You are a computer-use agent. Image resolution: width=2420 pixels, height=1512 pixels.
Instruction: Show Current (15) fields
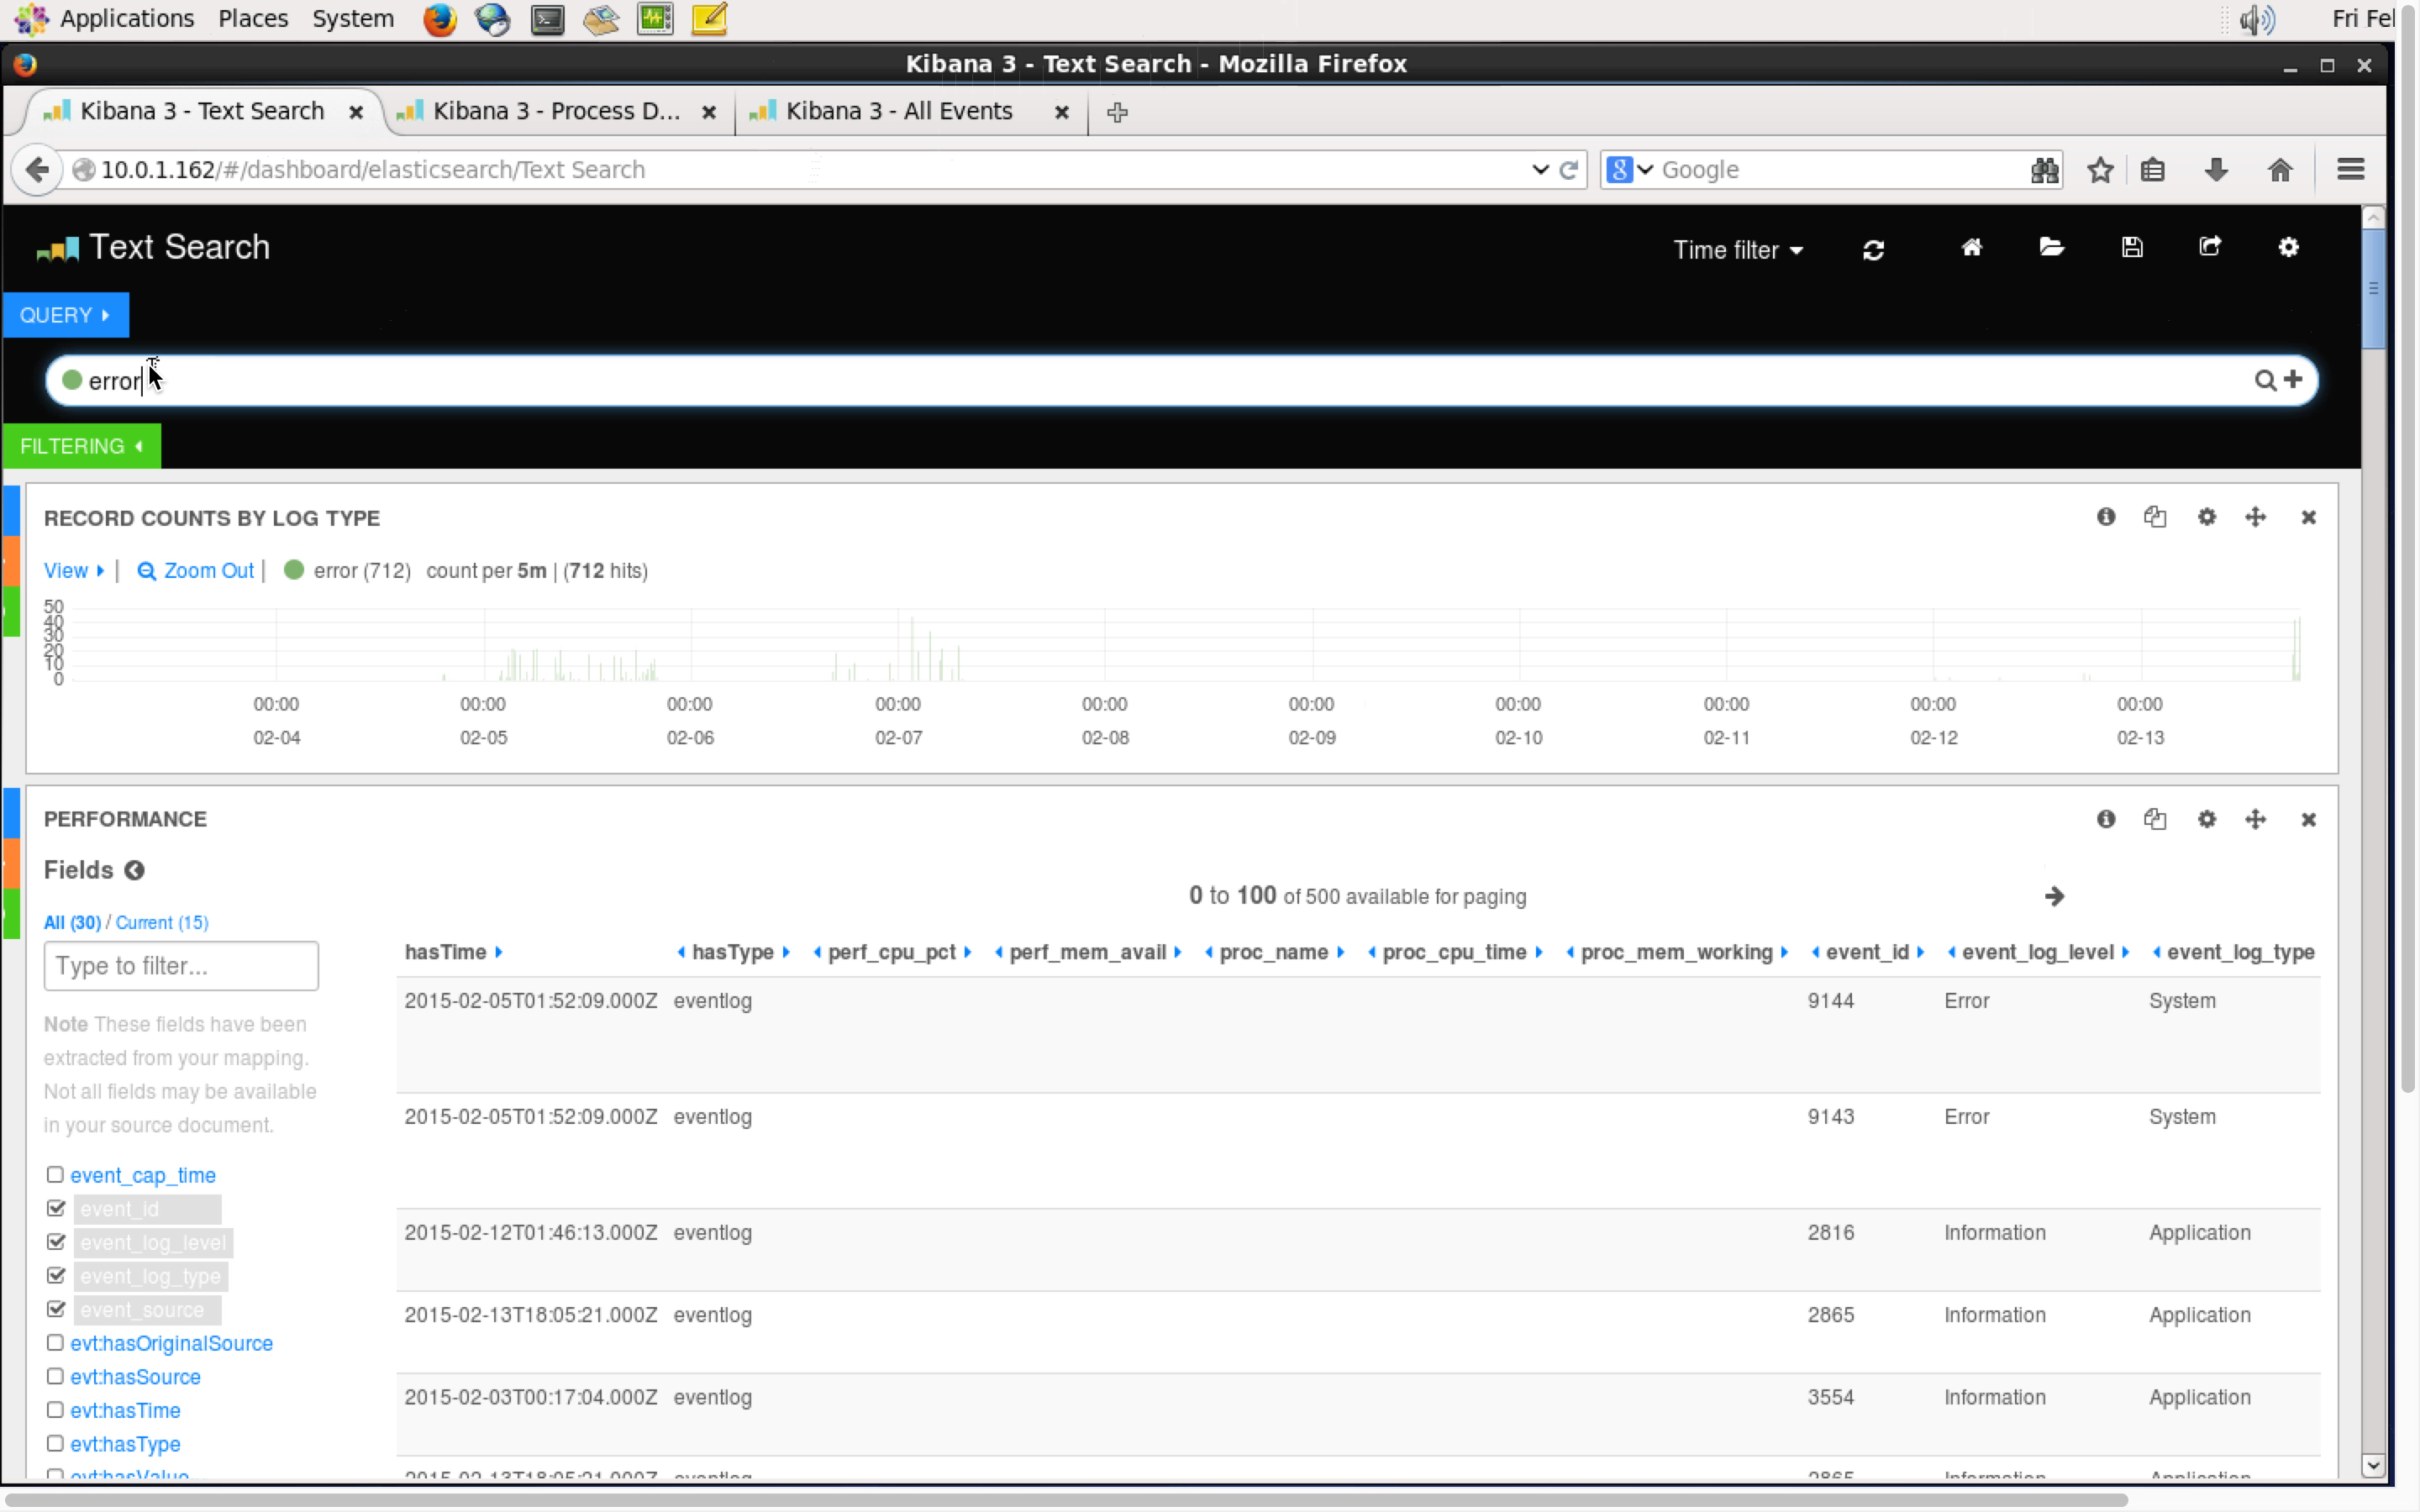162,922
